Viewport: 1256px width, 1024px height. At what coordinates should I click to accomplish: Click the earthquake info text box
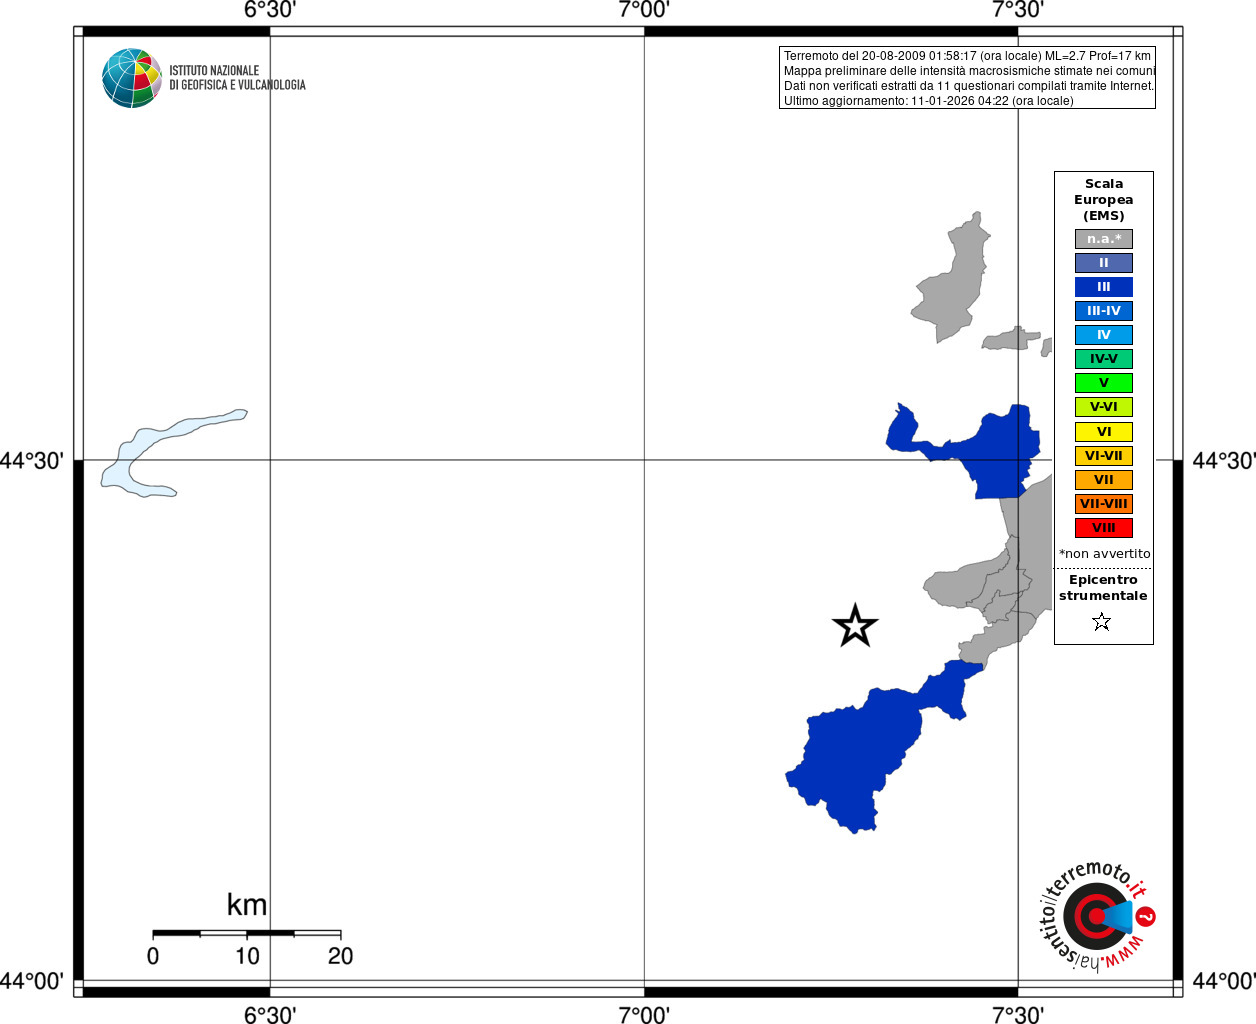pos(967,78)
